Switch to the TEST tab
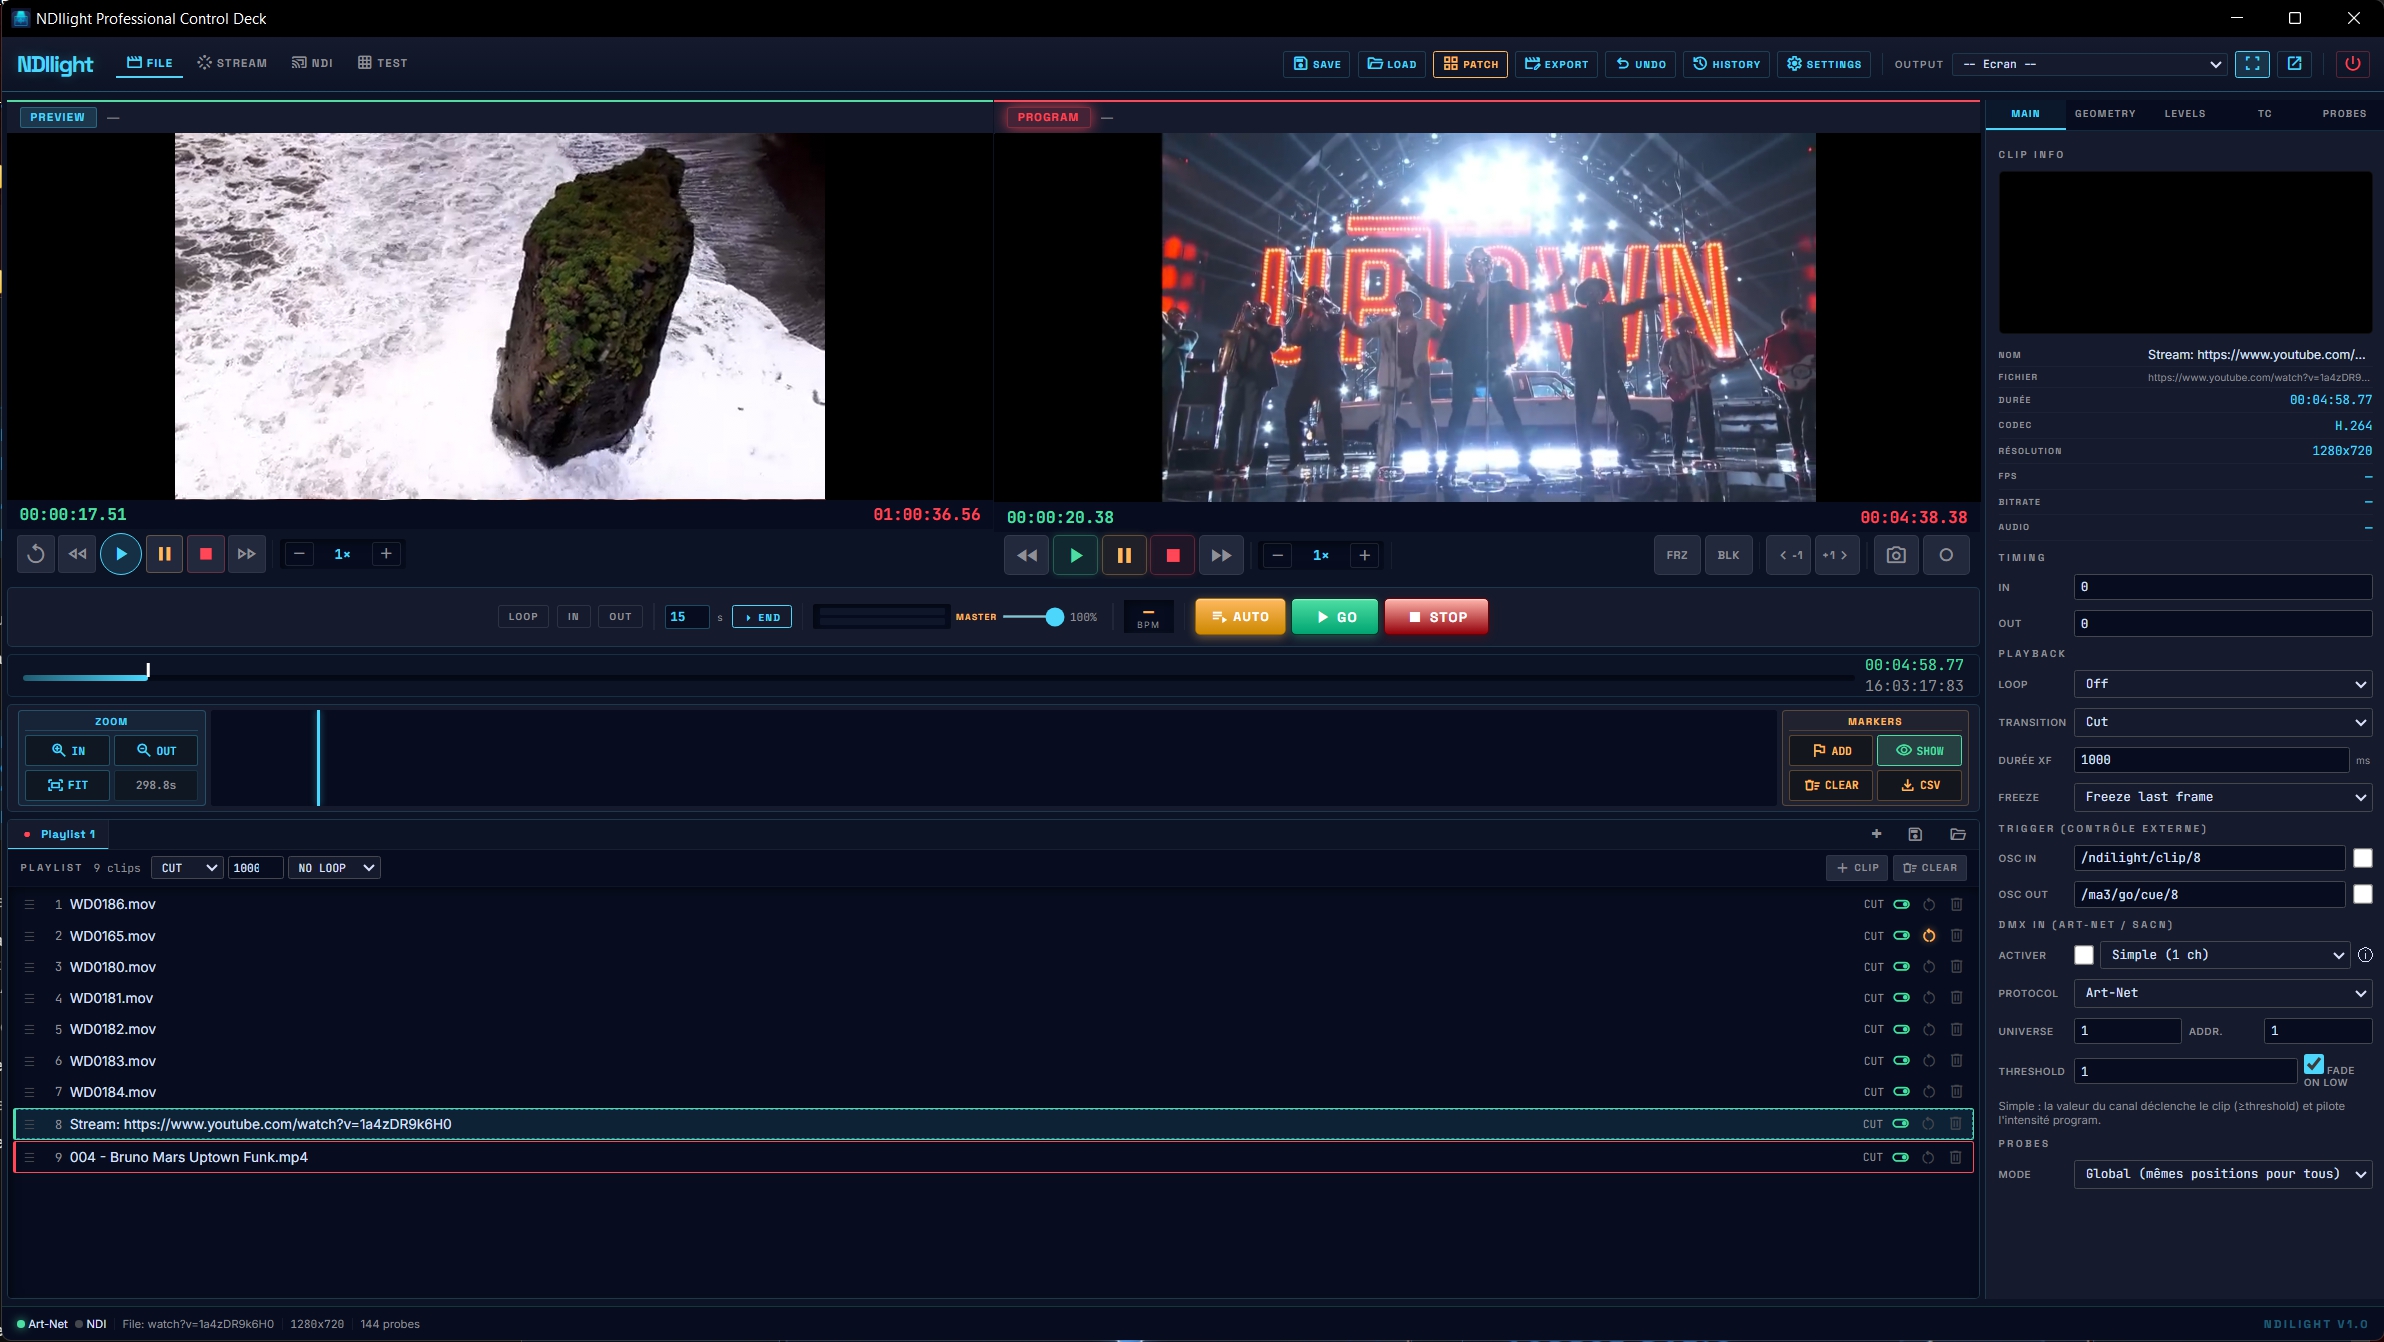 click(383, 63)
